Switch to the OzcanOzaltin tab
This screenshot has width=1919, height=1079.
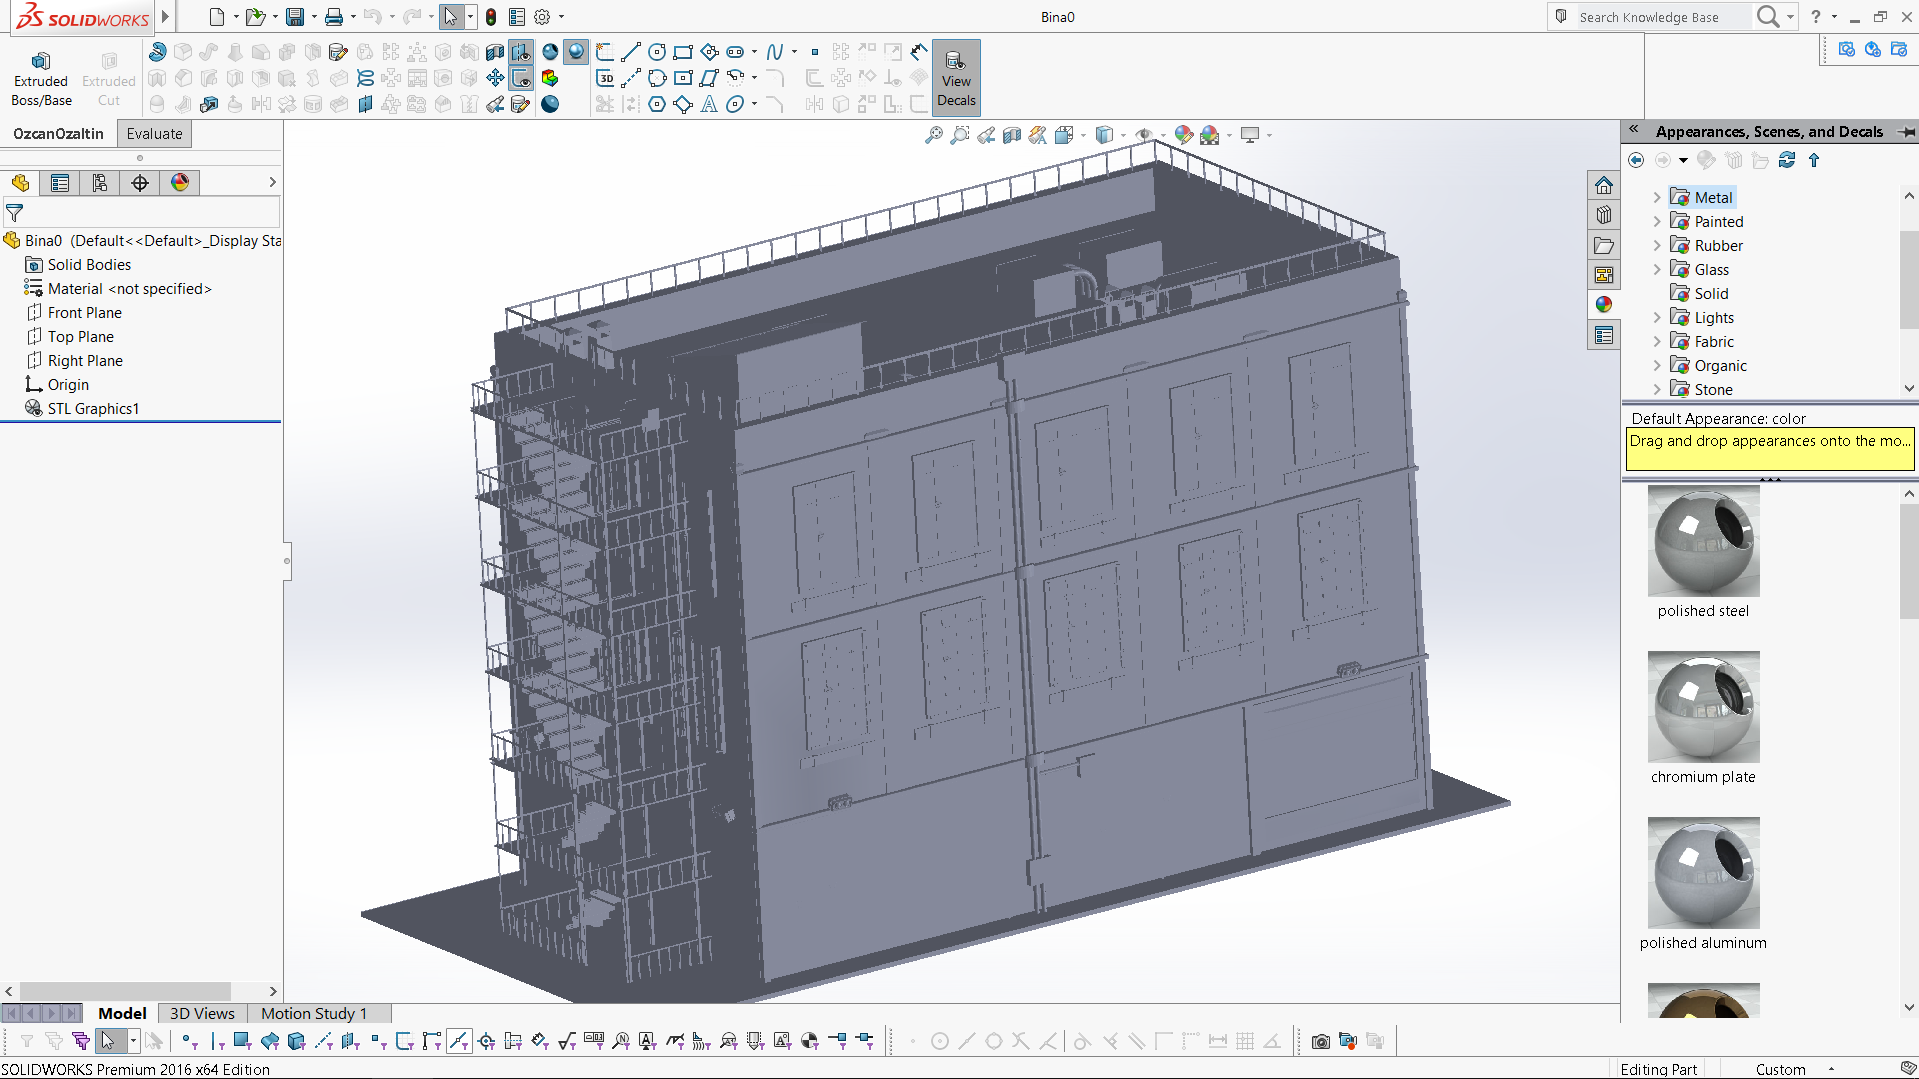(x=58, y=134)
